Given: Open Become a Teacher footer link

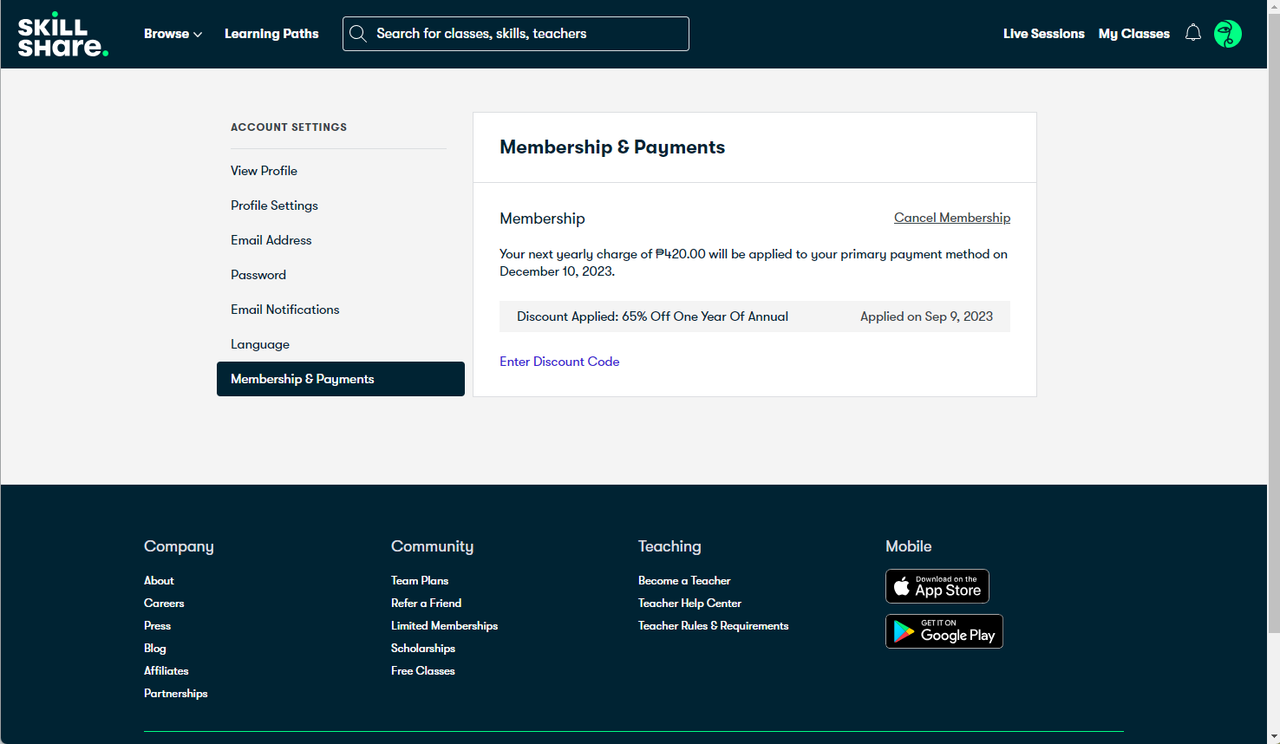Looking at the screenshot, I should [684, 581].
